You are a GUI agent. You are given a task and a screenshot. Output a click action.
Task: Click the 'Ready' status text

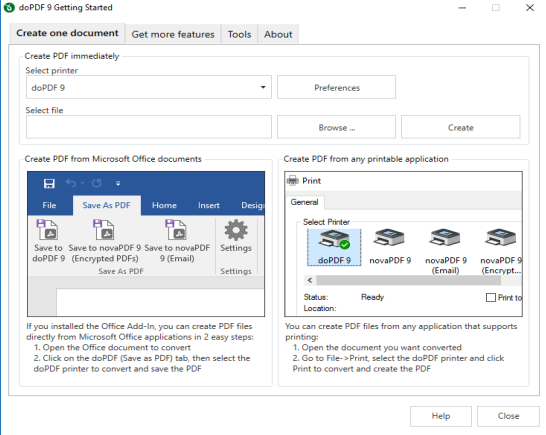tap(372, 297)
